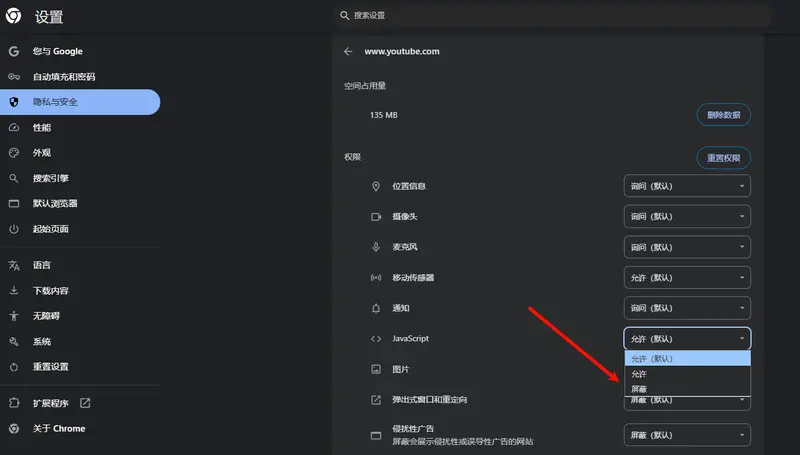Viewport: 800px width, 455px height.
Task: Click the 删除数据 button
Action: coord(723,115)
